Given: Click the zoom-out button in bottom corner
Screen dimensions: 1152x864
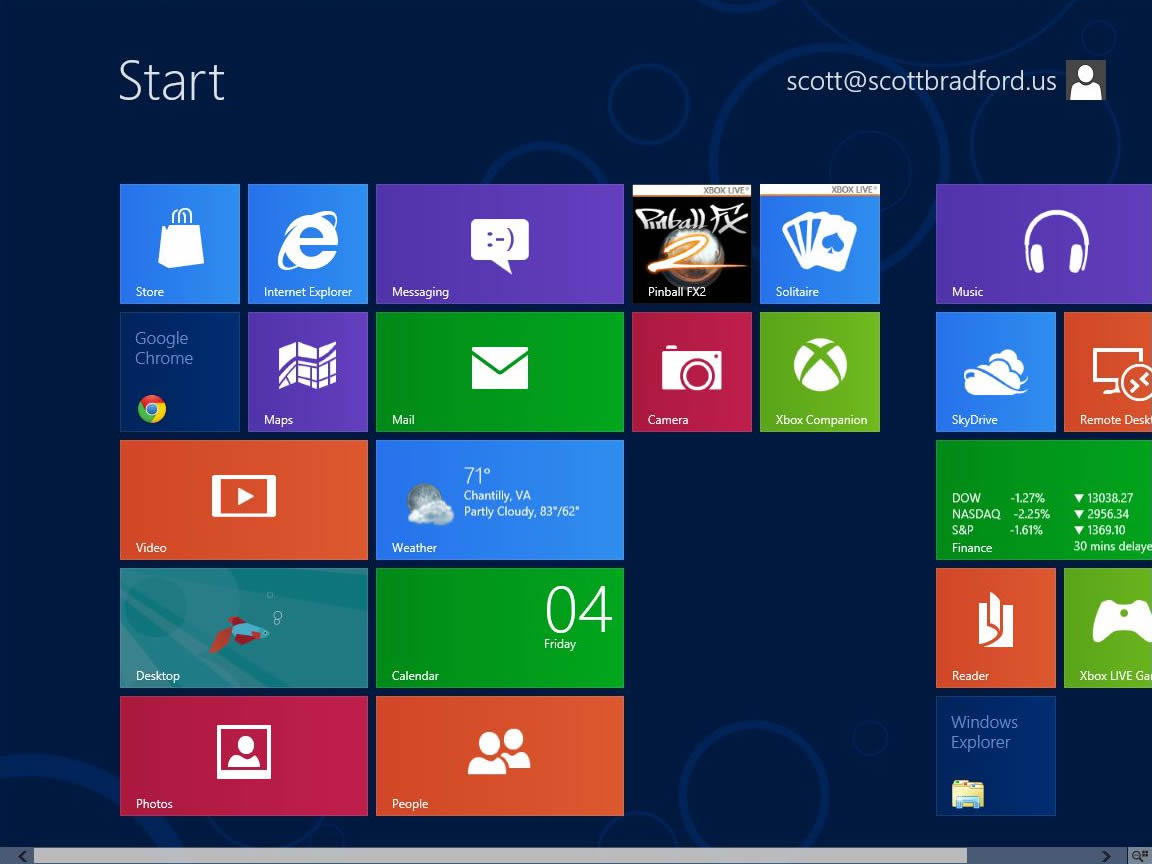Looking at the screenshot, I should [1139, 856].
